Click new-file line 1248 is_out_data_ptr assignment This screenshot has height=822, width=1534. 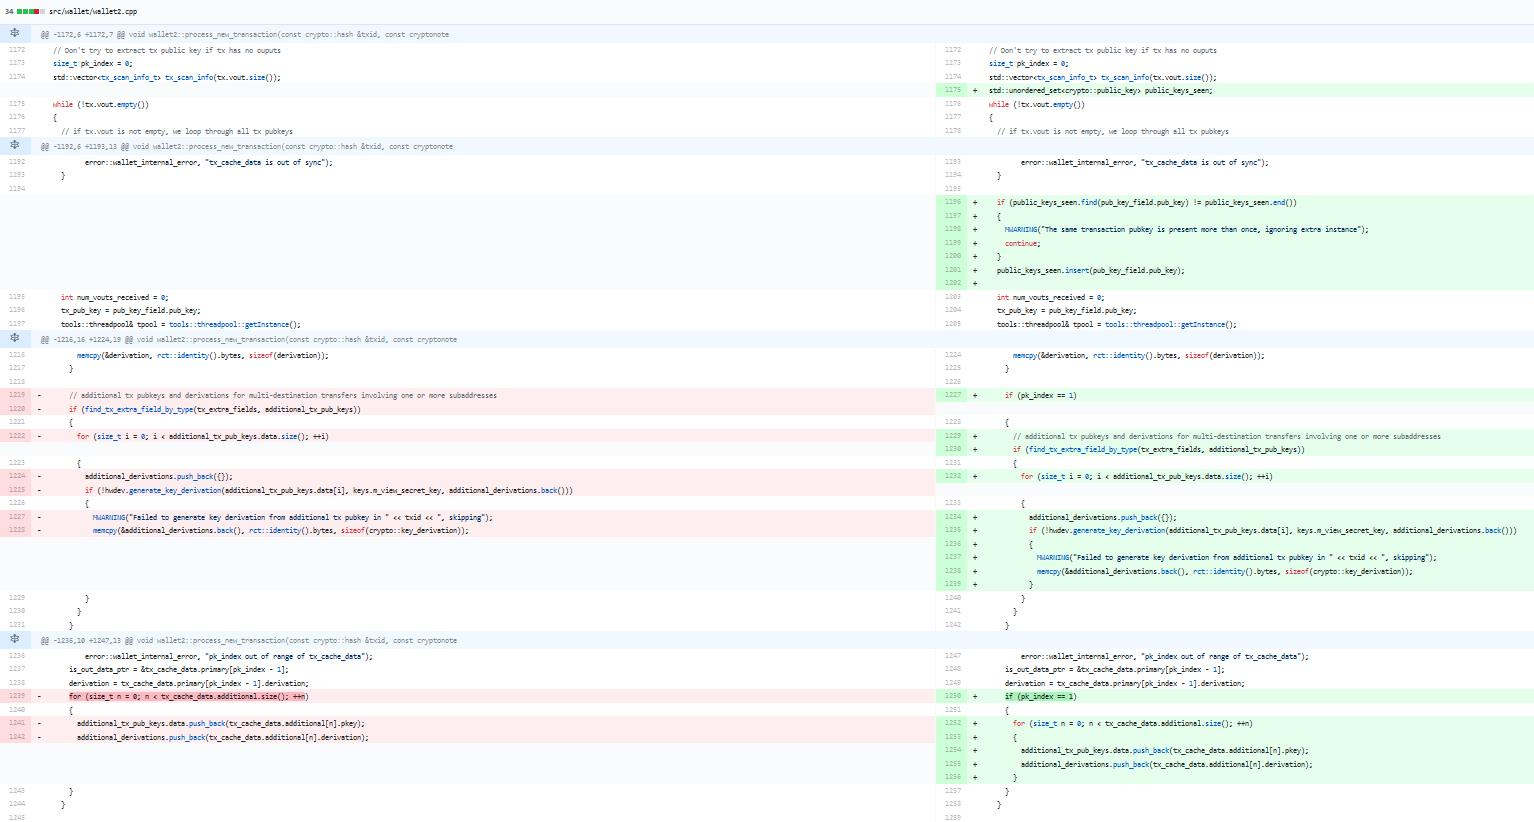tap(1114, 669)
